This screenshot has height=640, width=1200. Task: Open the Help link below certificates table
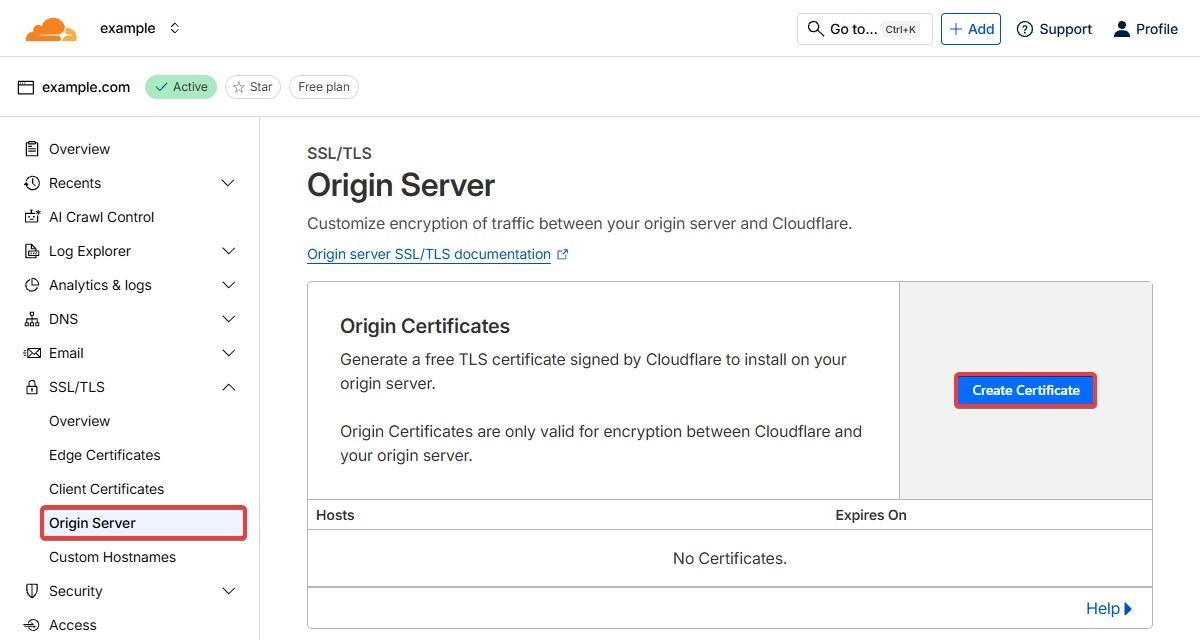1109,608
